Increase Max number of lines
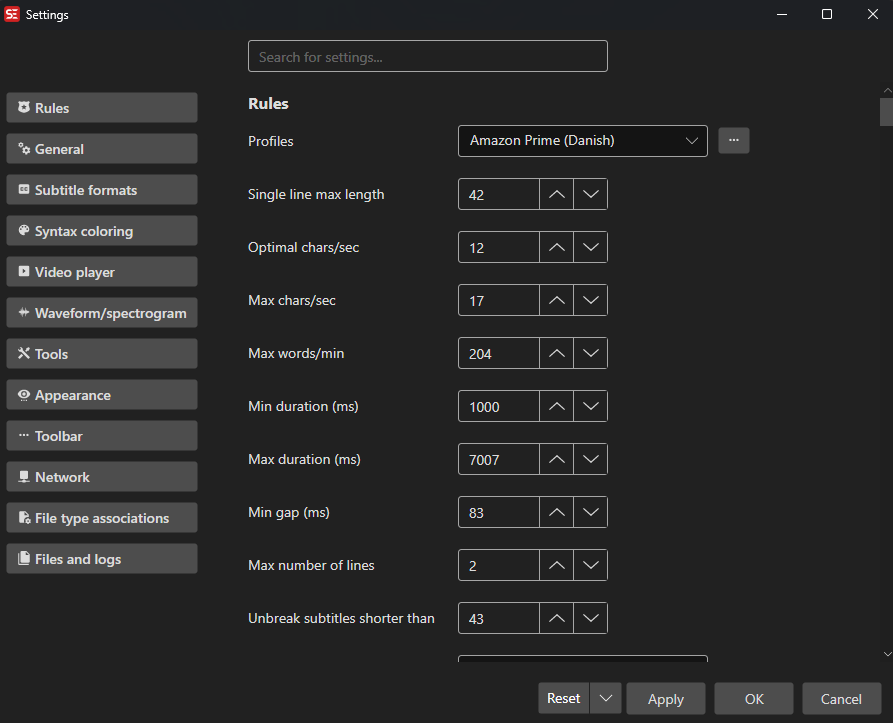893x723 pixels. 556,565
